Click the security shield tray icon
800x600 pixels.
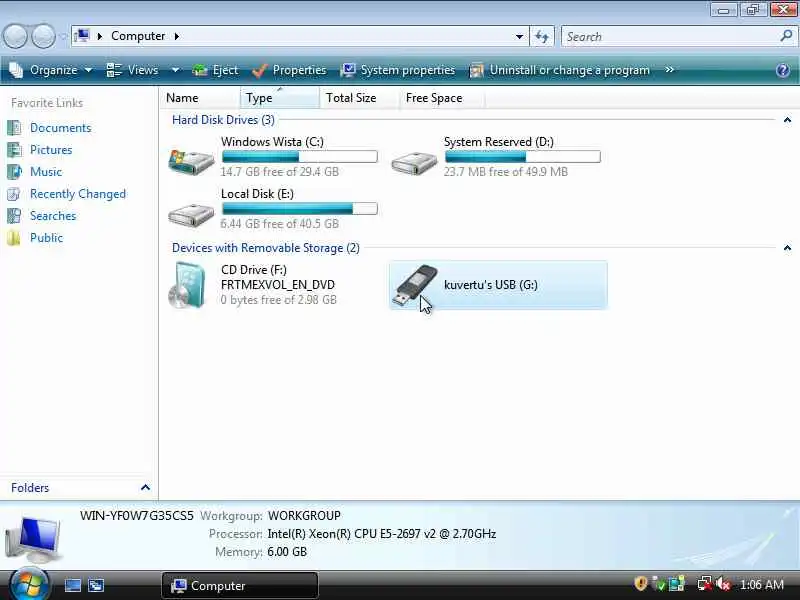[640, 583]
